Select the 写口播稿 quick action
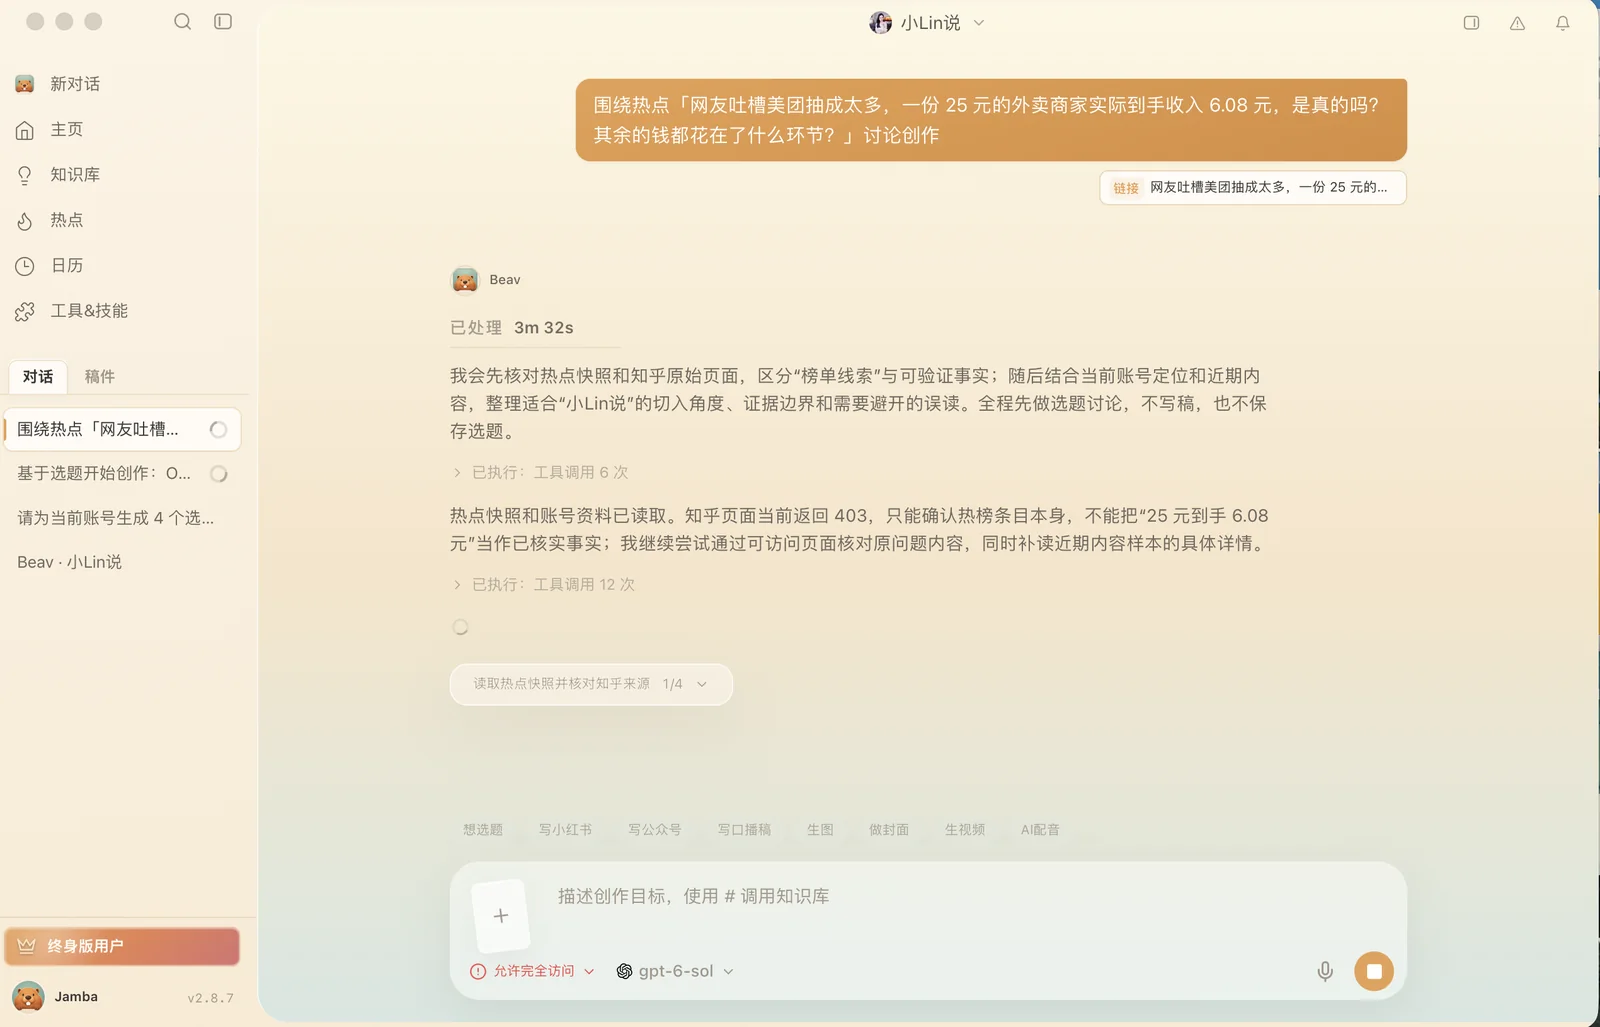Viewport: 1600px width, 1027px height. click(744, 830)
